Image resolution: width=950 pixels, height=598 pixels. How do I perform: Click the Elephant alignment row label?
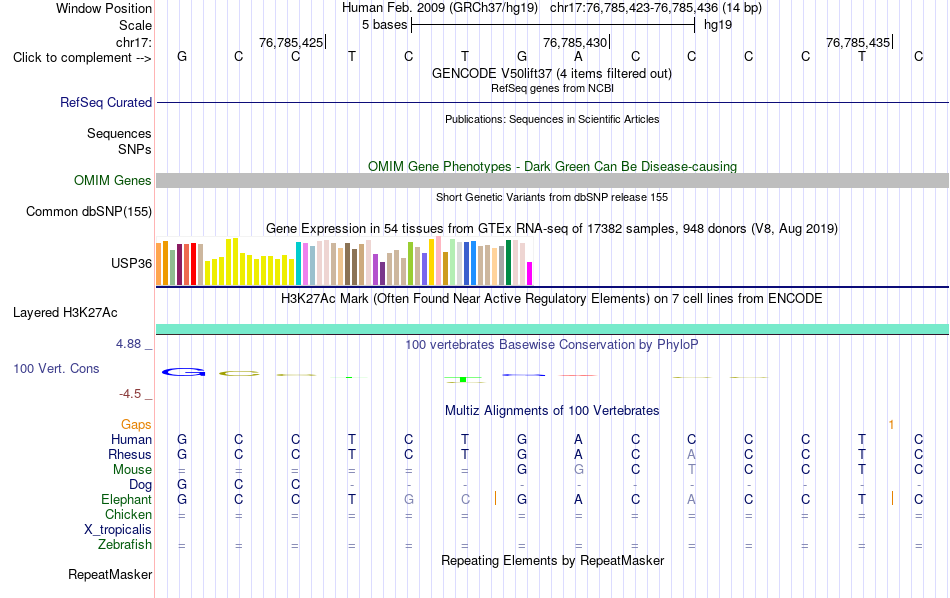[126, 499]
